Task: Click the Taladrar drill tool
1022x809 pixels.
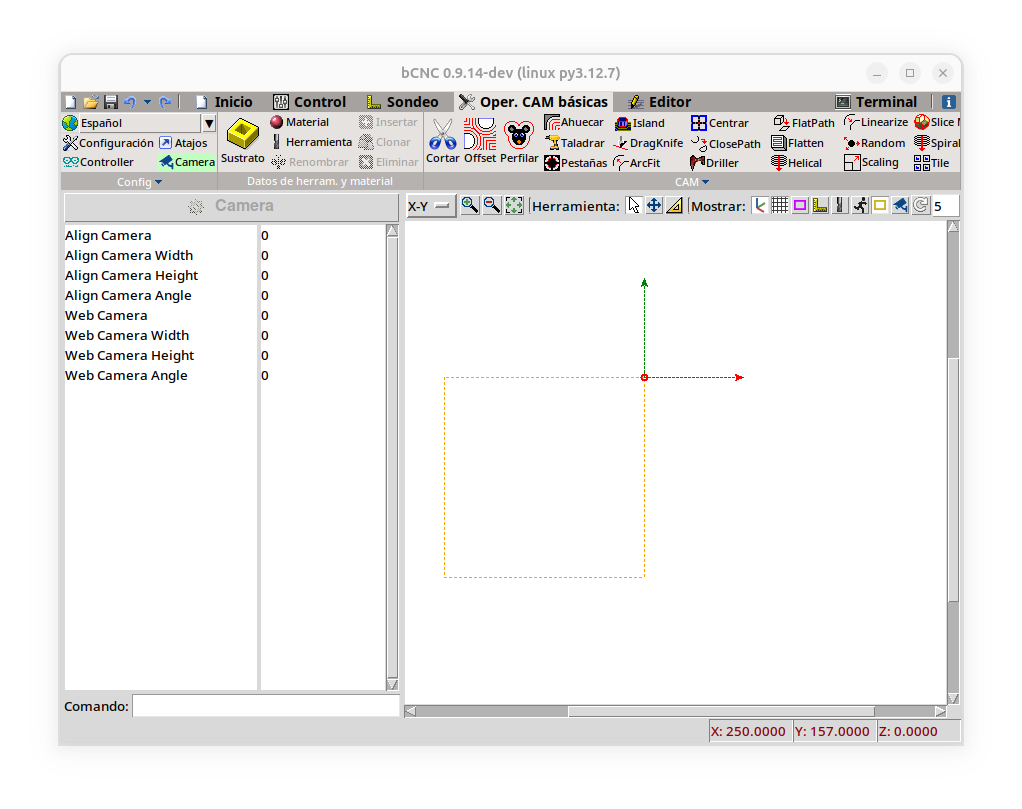Action: 574,143
